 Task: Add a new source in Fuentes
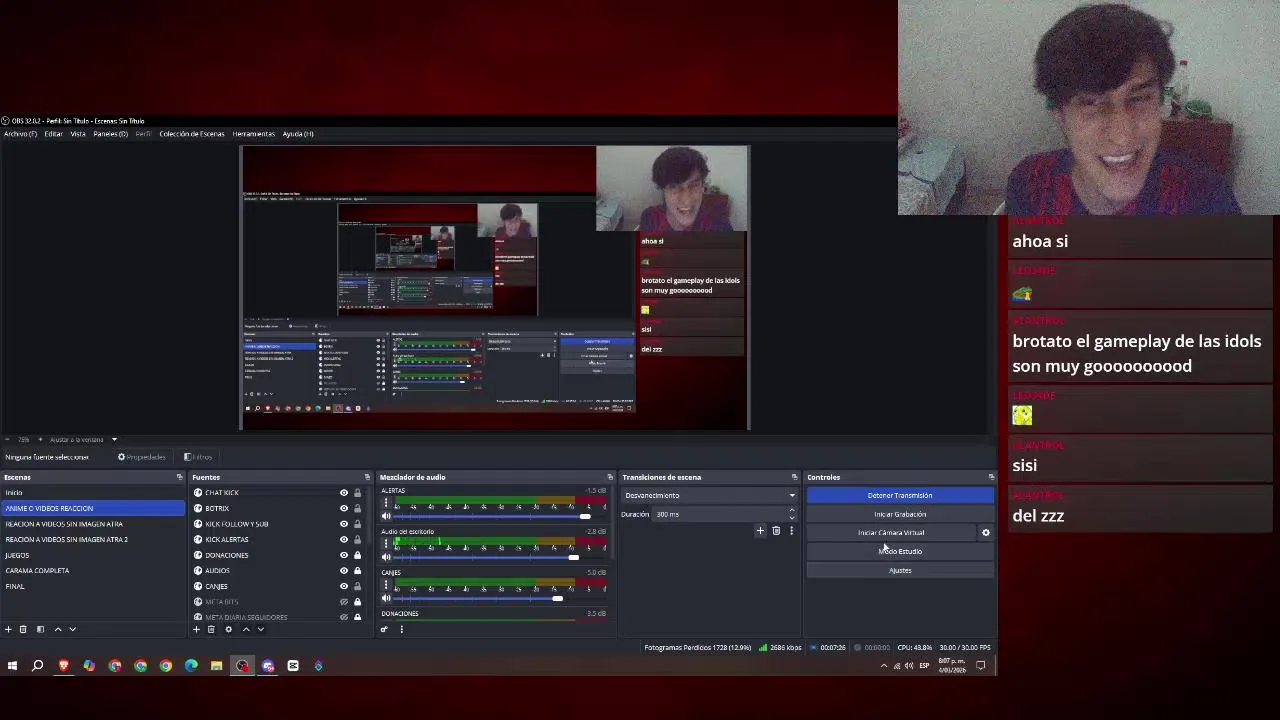click(x=196, y=629)
